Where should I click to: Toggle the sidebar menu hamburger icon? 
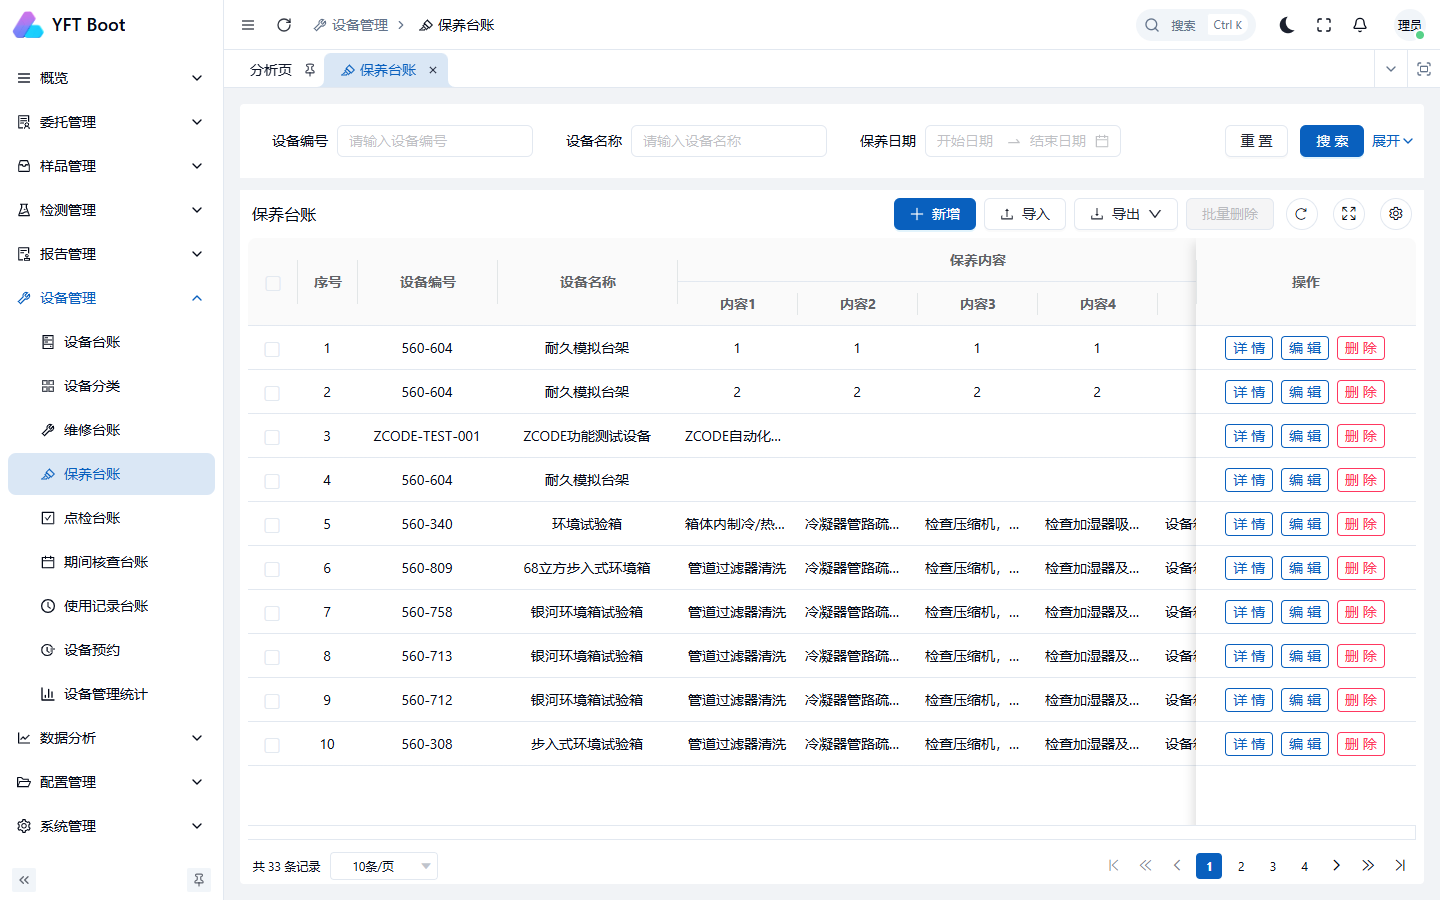pos(248,25)
